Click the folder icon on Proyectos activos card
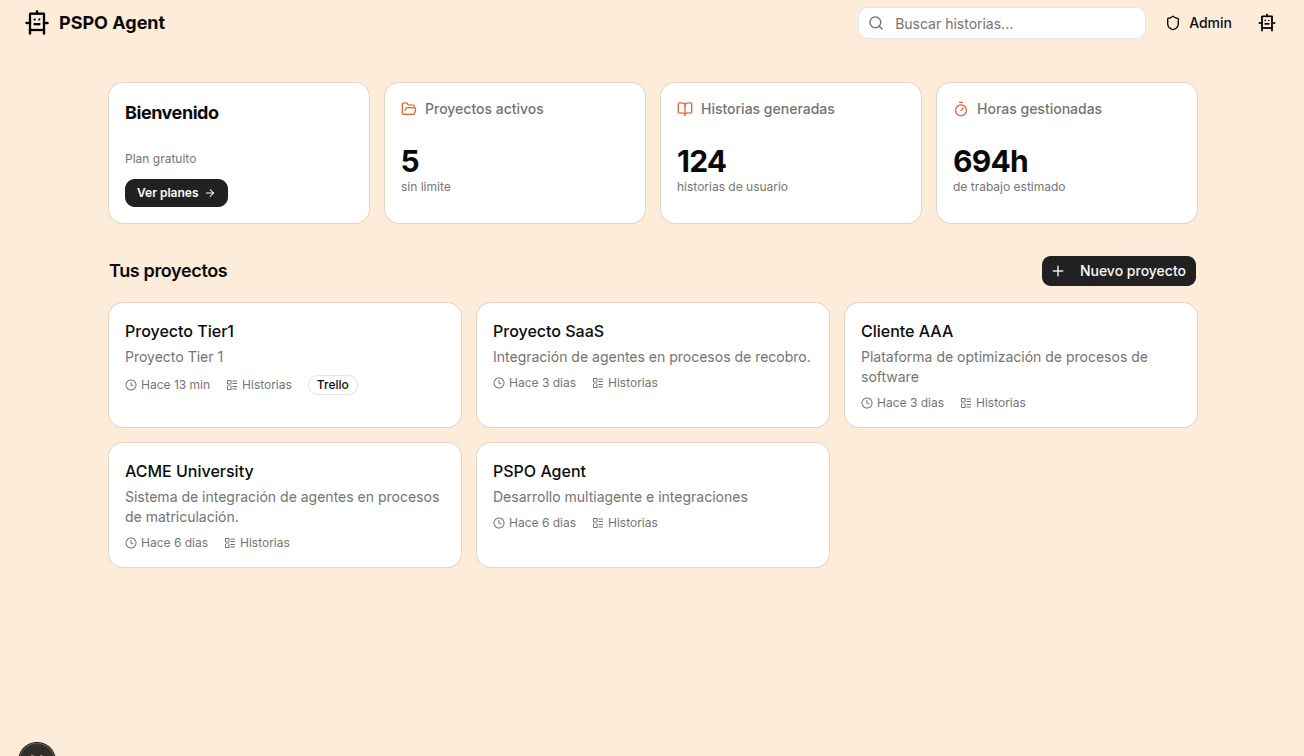Screen dimensions: 1304x756 (408, 108)
